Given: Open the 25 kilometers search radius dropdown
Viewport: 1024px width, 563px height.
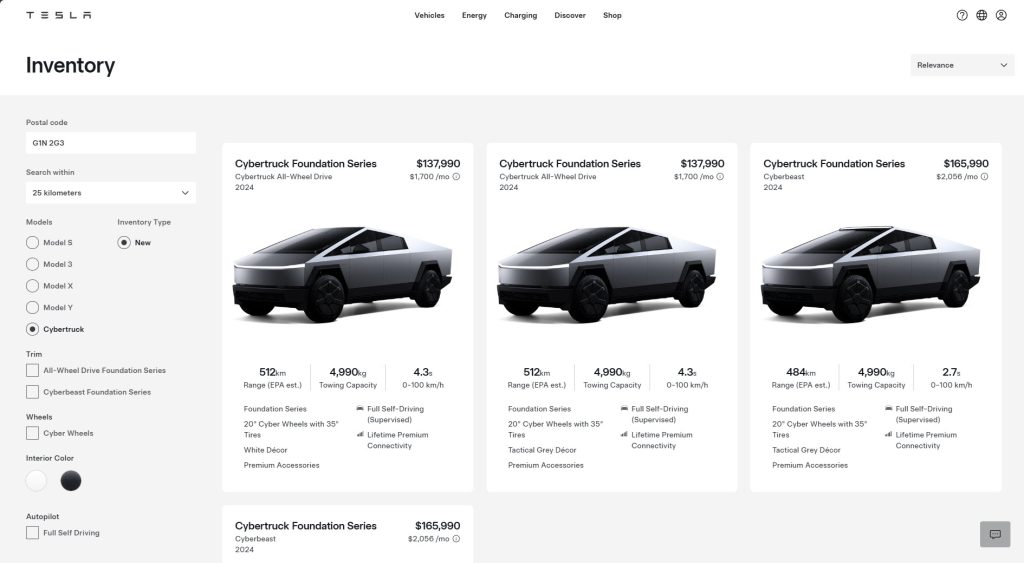Looking at the screenshot, I should click(x=110, y=193).
